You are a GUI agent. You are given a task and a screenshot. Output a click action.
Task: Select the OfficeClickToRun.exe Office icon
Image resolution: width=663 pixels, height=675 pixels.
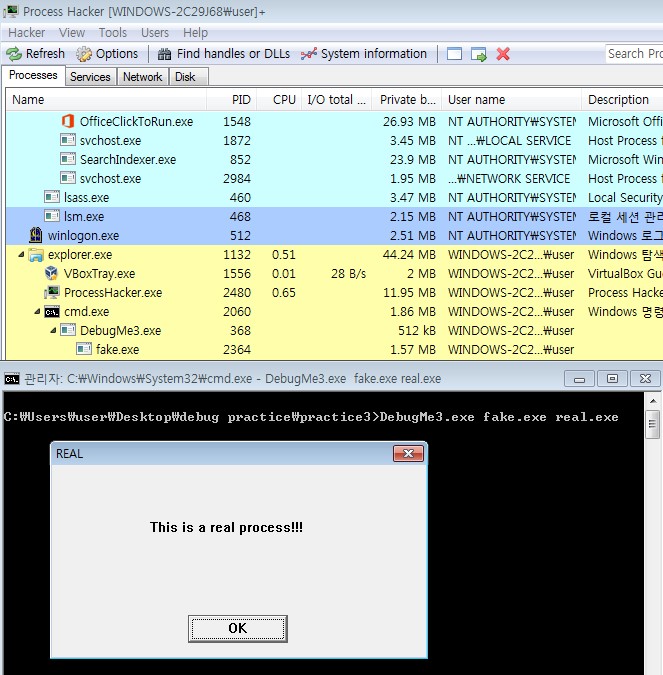coord(68,121)
